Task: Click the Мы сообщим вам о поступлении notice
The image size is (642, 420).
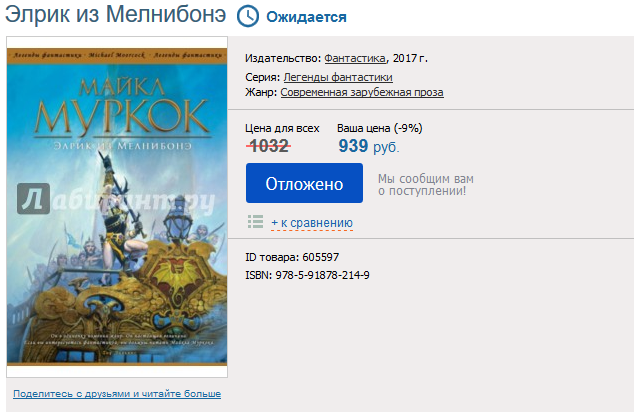Action: pyautogui.click(x=426, y=185)
